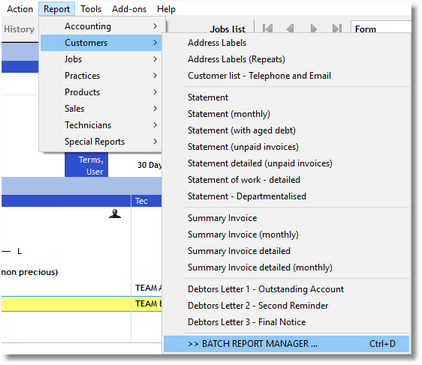422x365 pixels.
Task: Click the Sales submenu arrow
Action: (x=155, y=108)
